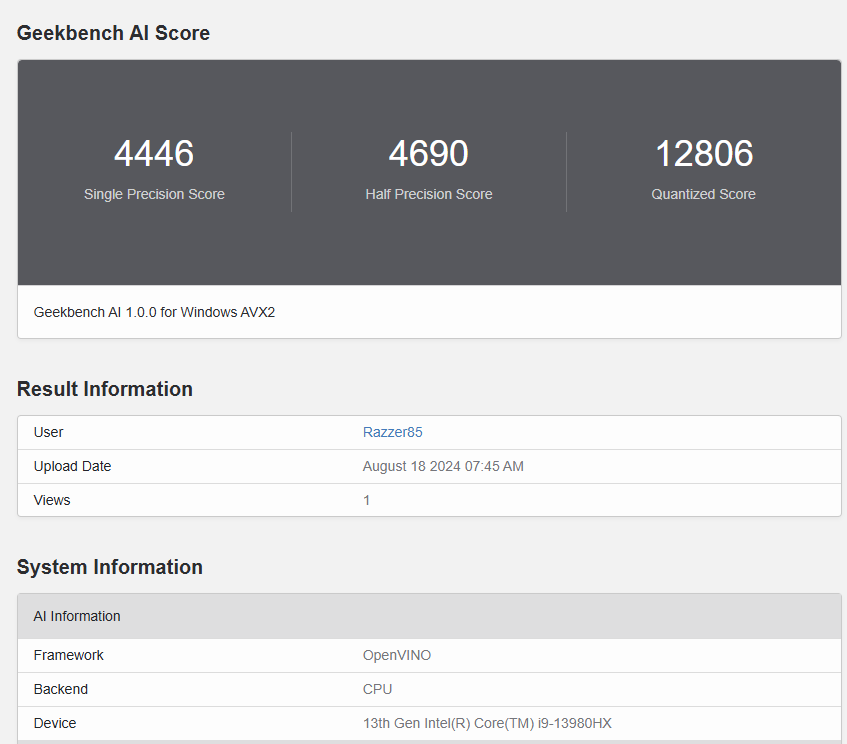Click the Views row label
Screen dimensions: 847x744
pos(52,500)
